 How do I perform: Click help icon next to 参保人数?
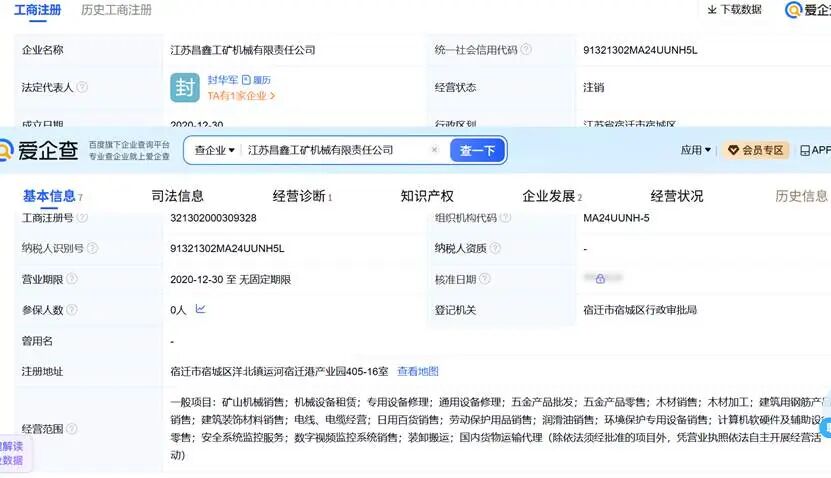[x=72, y=309]
